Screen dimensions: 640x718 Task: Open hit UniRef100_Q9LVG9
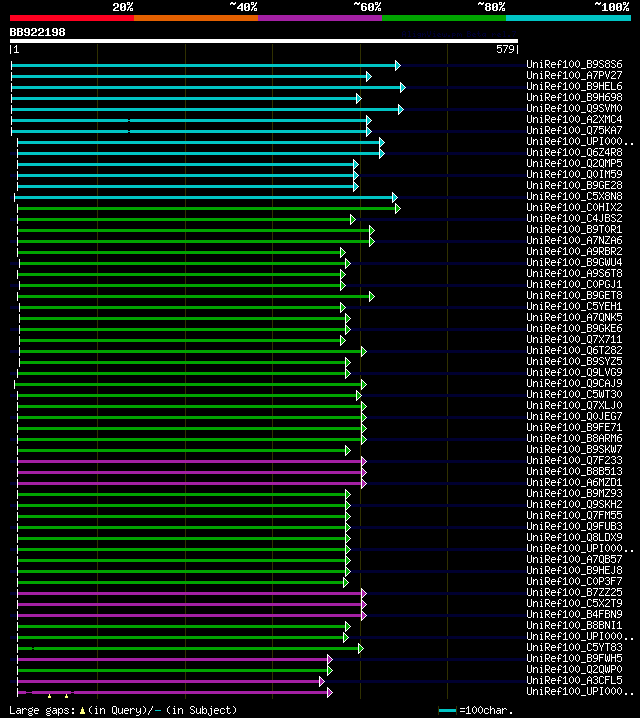tap(574, 372)
